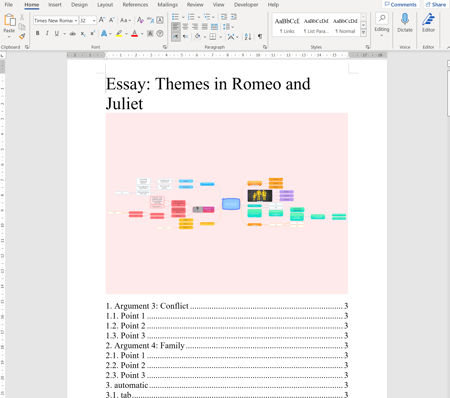
Task: Switch to the Insert tab
Action: point(55,5)
